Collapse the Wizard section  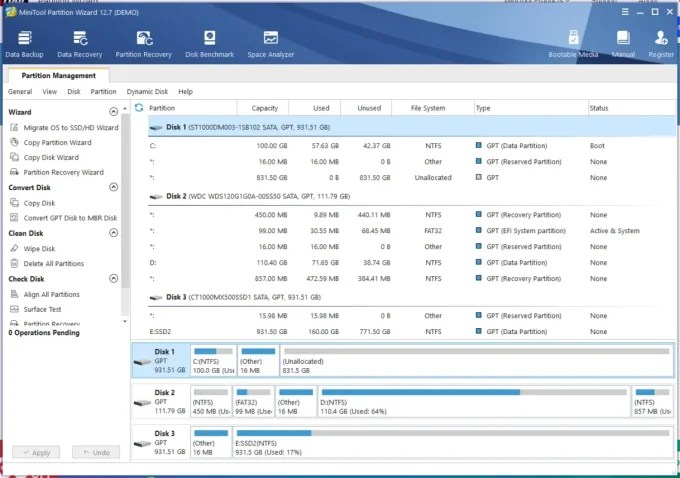pyautogui.click(x=113, y=112)
